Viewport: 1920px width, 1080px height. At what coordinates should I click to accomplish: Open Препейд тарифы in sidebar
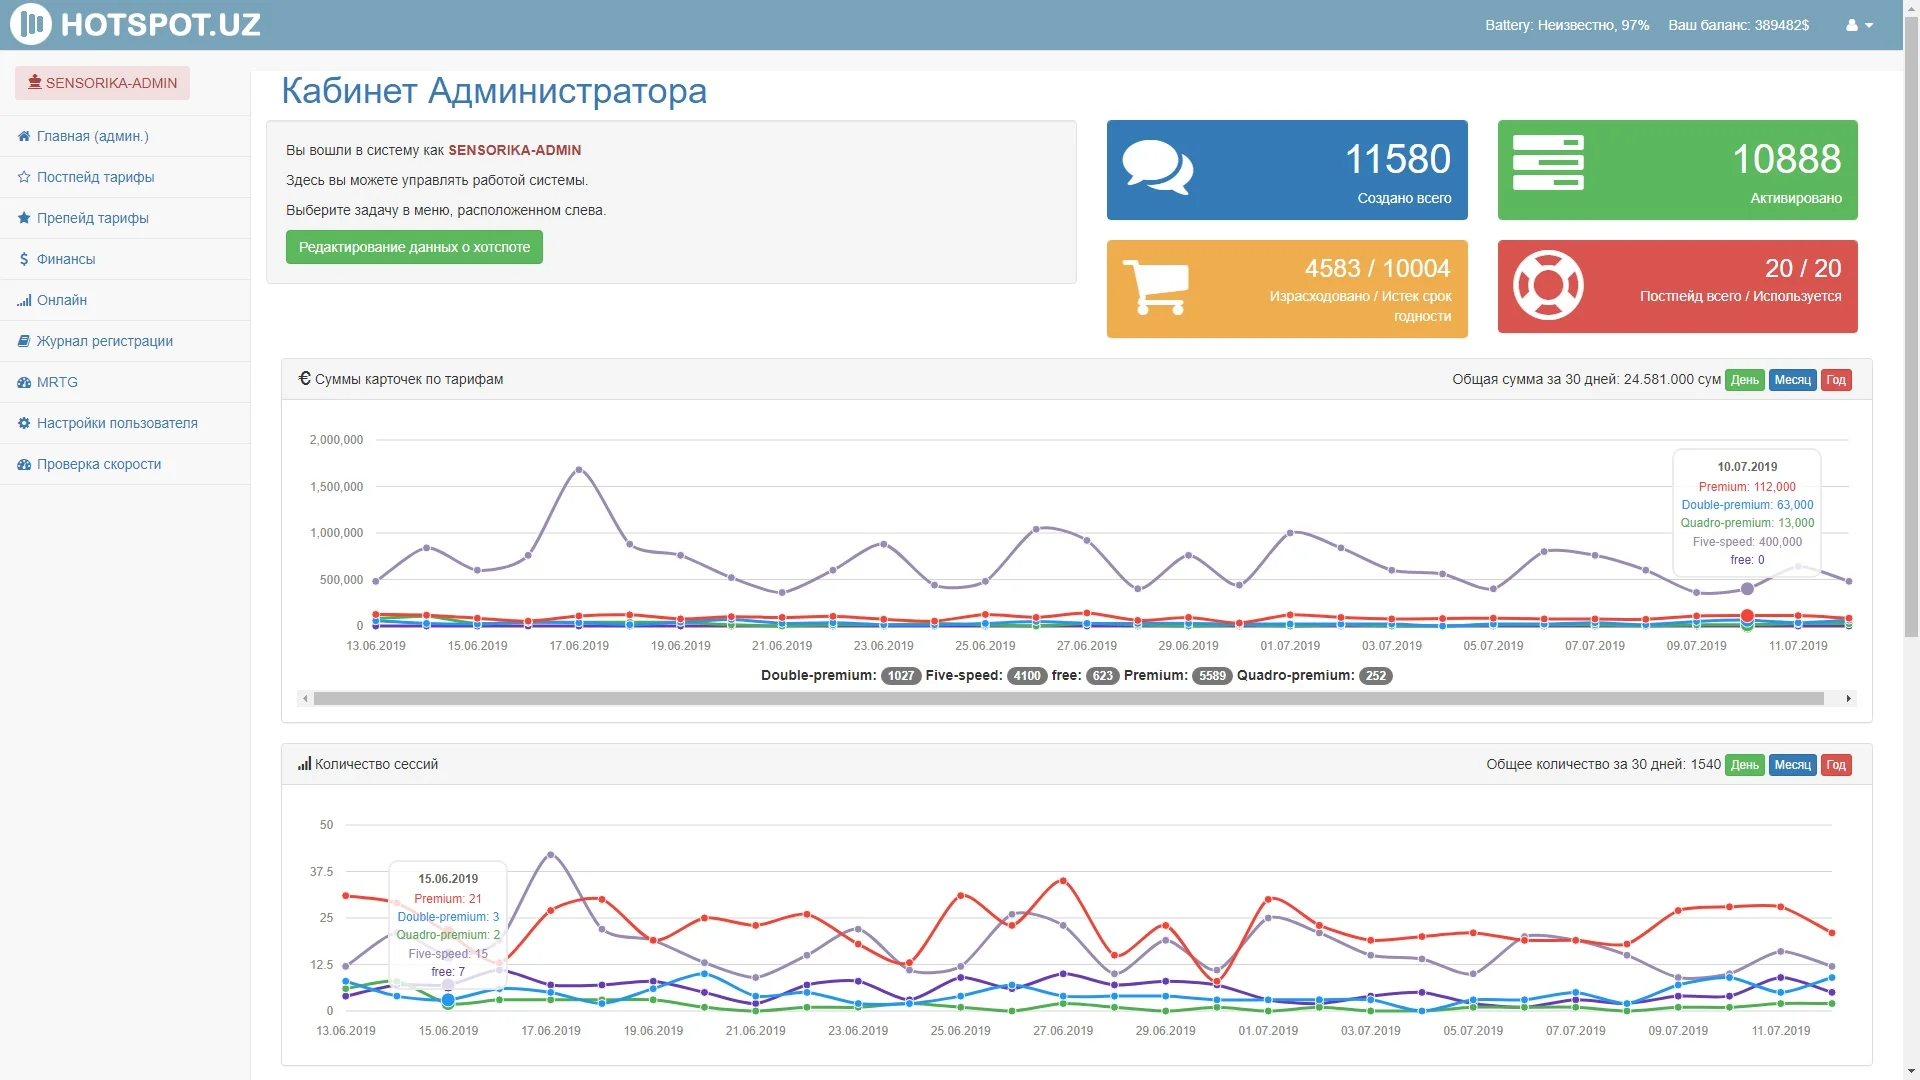click(92, 218)
